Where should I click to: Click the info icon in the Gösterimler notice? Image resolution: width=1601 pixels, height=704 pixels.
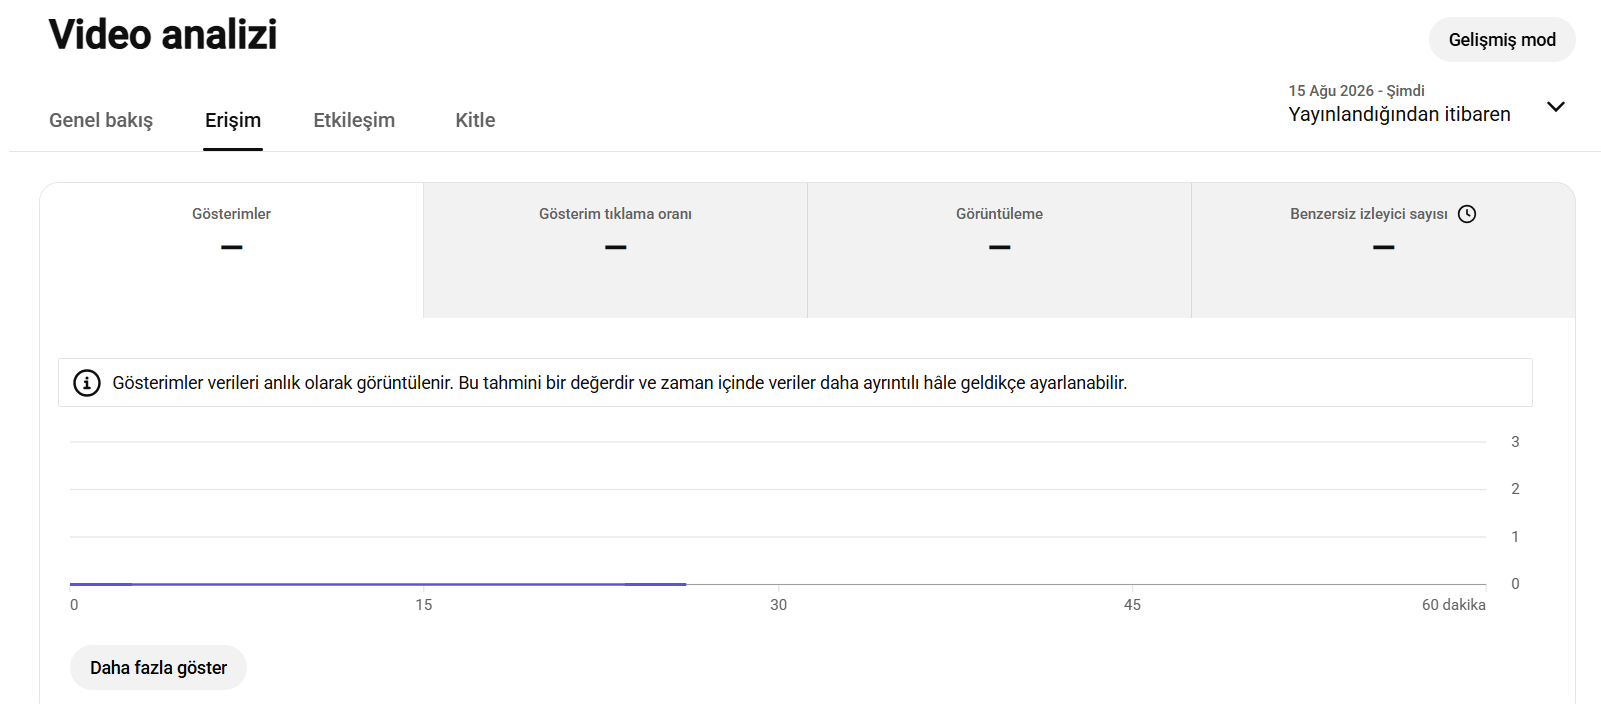pyautogui.click(x=87, y=383)
